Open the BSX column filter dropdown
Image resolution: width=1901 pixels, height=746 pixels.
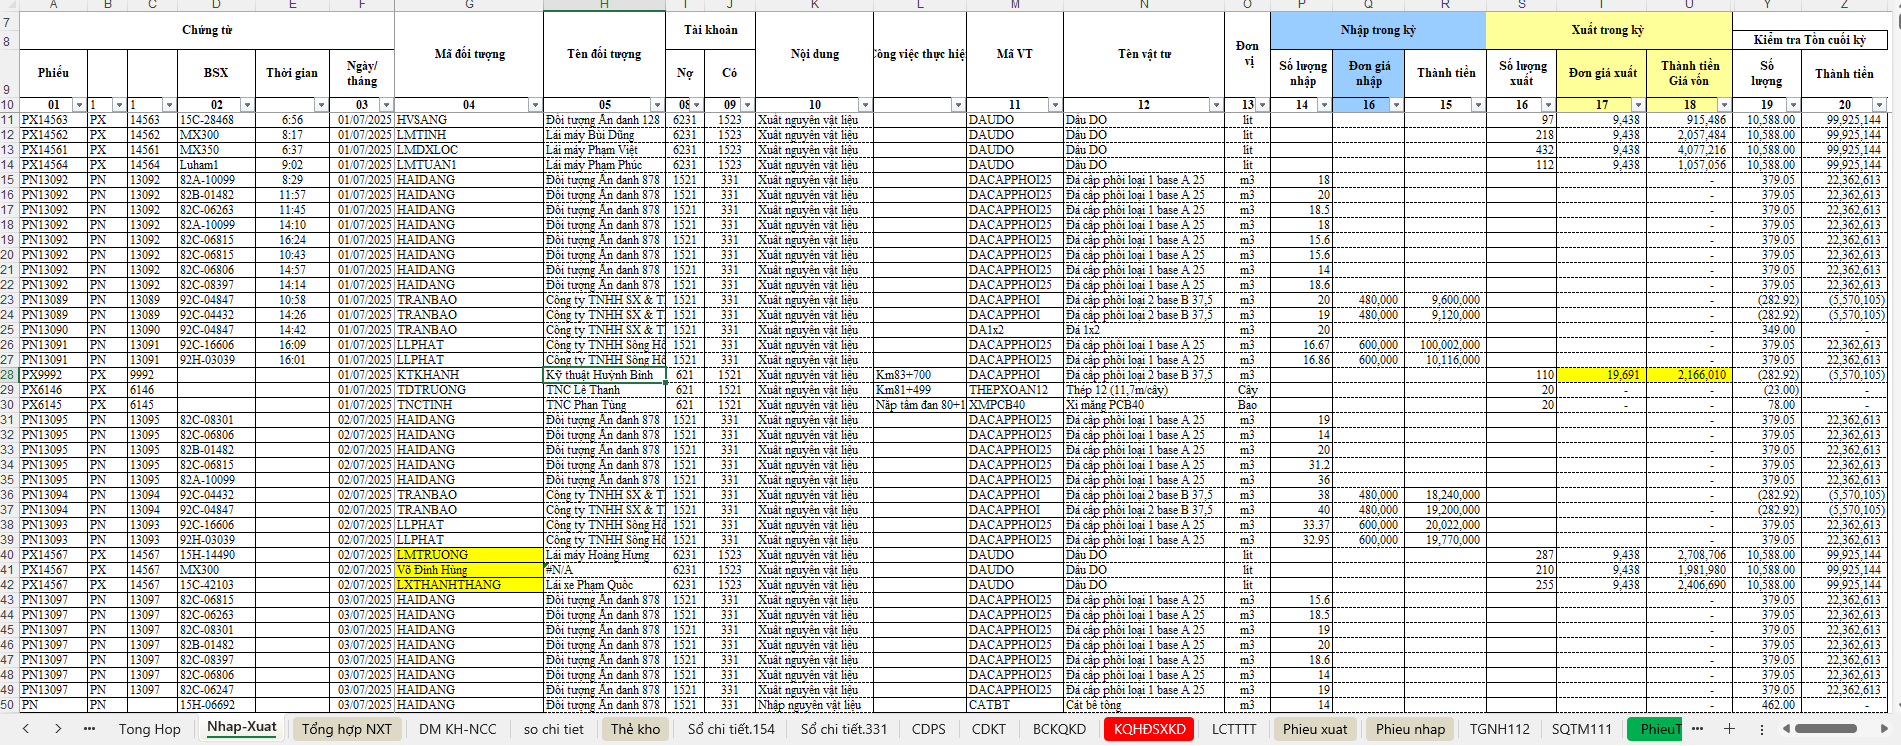click(x=248, y=105)
